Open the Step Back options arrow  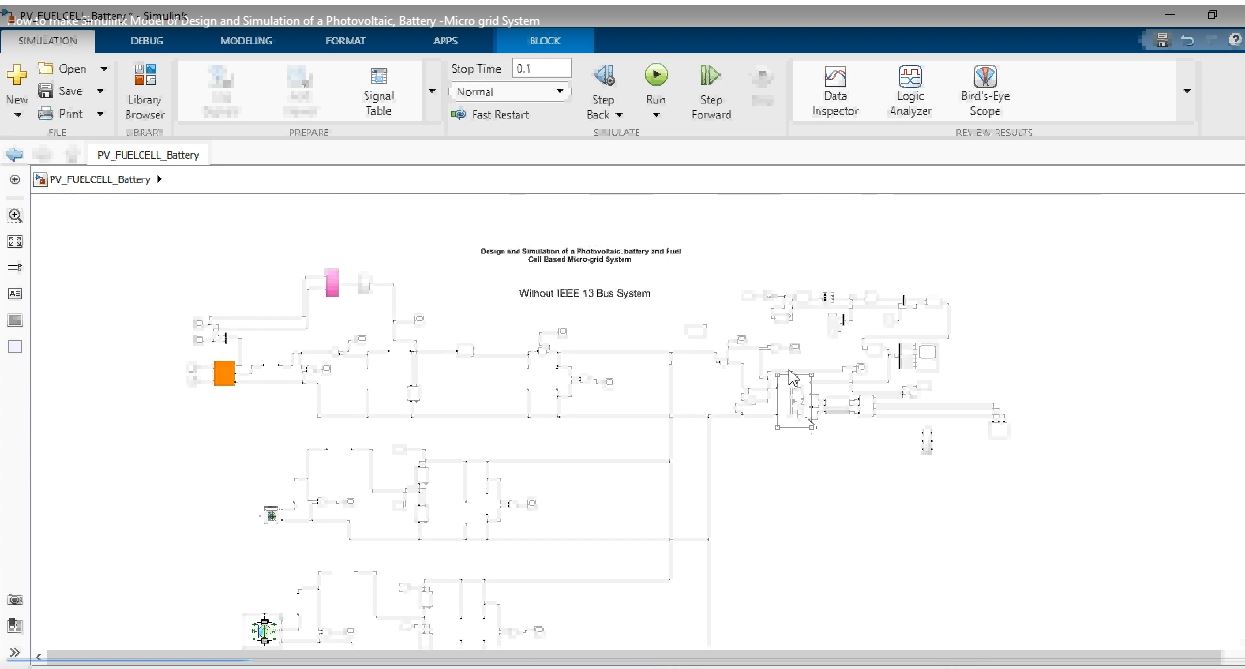pyautogui.click(x=620, y=115)
